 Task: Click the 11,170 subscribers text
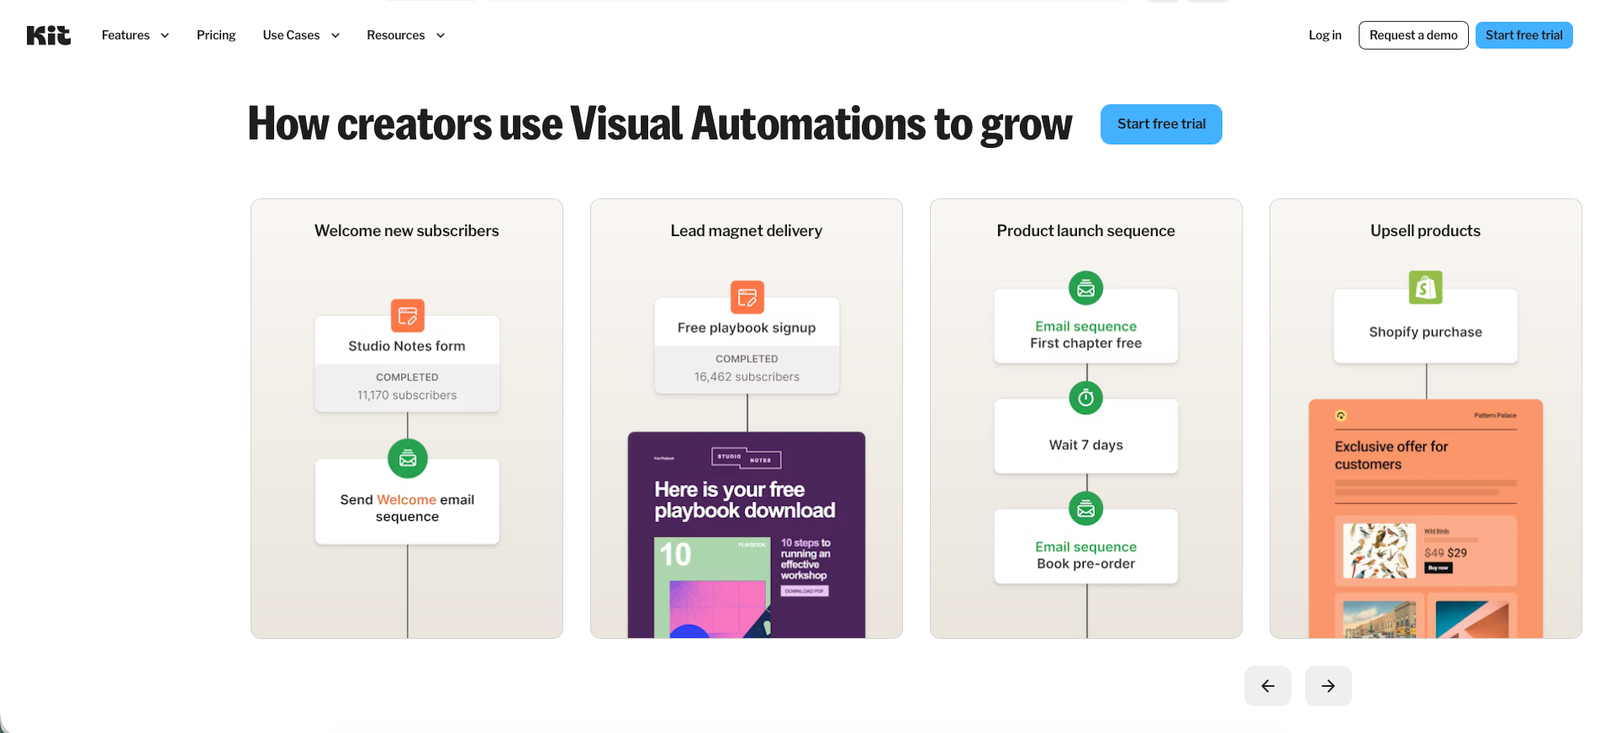point(407,395)
